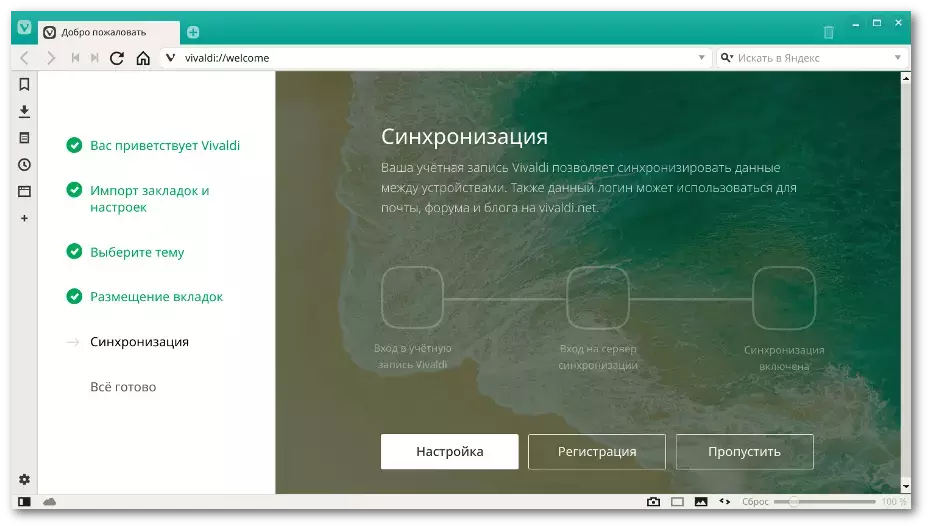Viewport: 930px width, 528px height.
Task: Select the Добро пожаловать tab
Action: (x=109, y=32)
